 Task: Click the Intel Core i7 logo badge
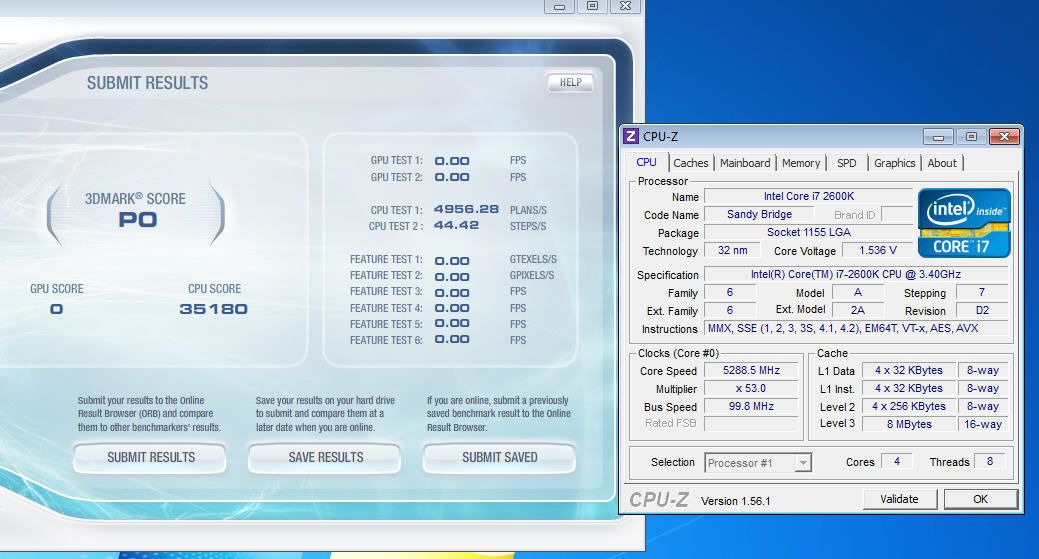964,223
